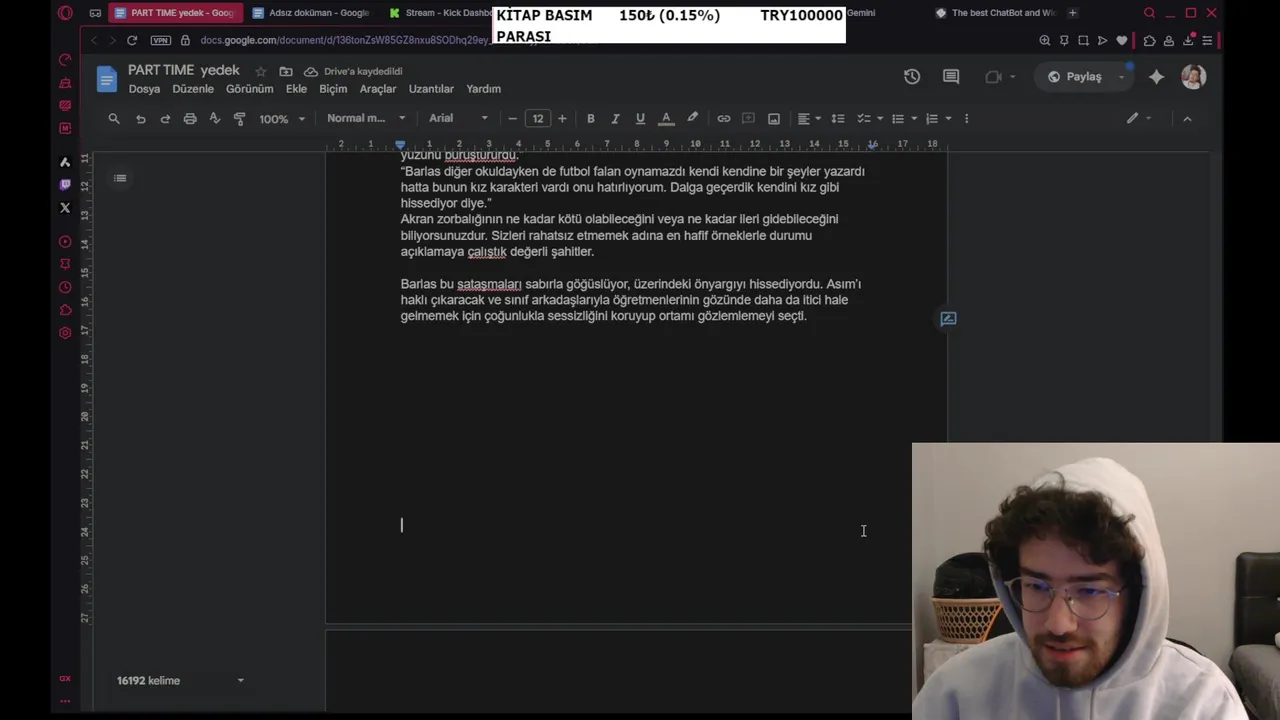Run spelling and grammar check
Image resolution: width=1280 pixels, height=720 pixels.
[214, 118]
